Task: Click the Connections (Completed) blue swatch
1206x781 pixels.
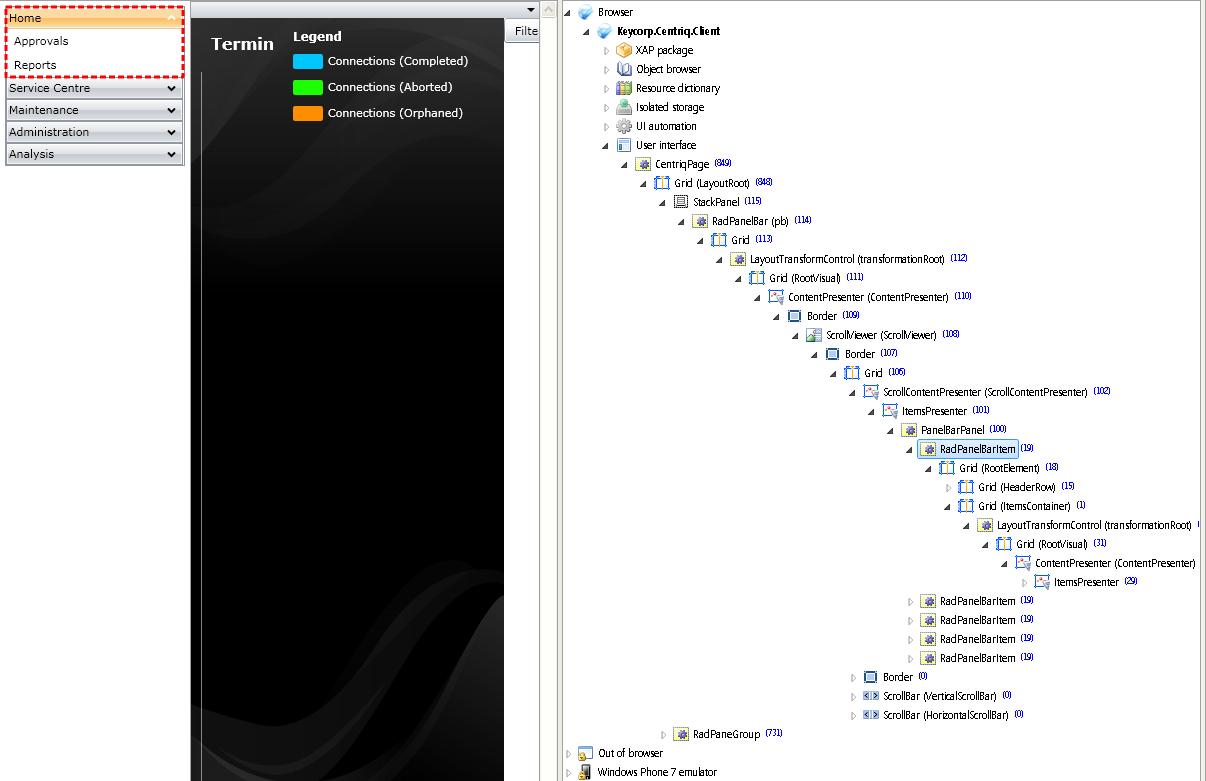Action: point(307,61)
